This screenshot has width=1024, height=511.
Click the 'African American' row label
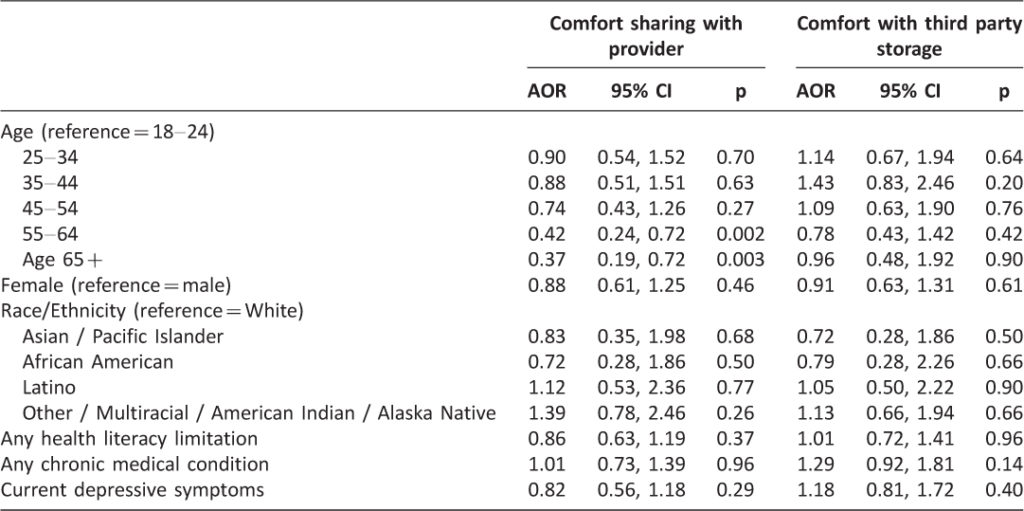(x=98, y=361)
